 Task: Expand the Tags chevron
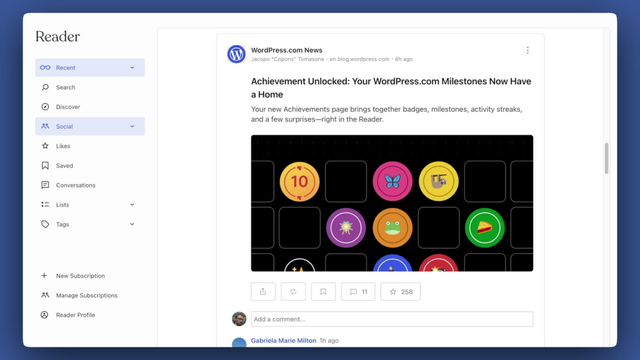coord(132,224)
